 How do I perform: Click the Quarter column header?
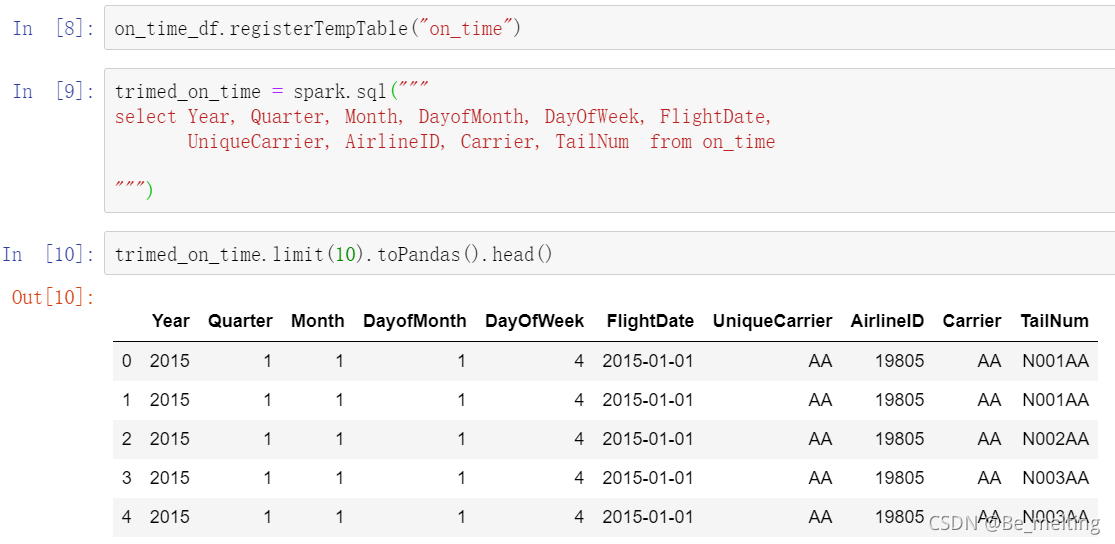tap(240, 321)
